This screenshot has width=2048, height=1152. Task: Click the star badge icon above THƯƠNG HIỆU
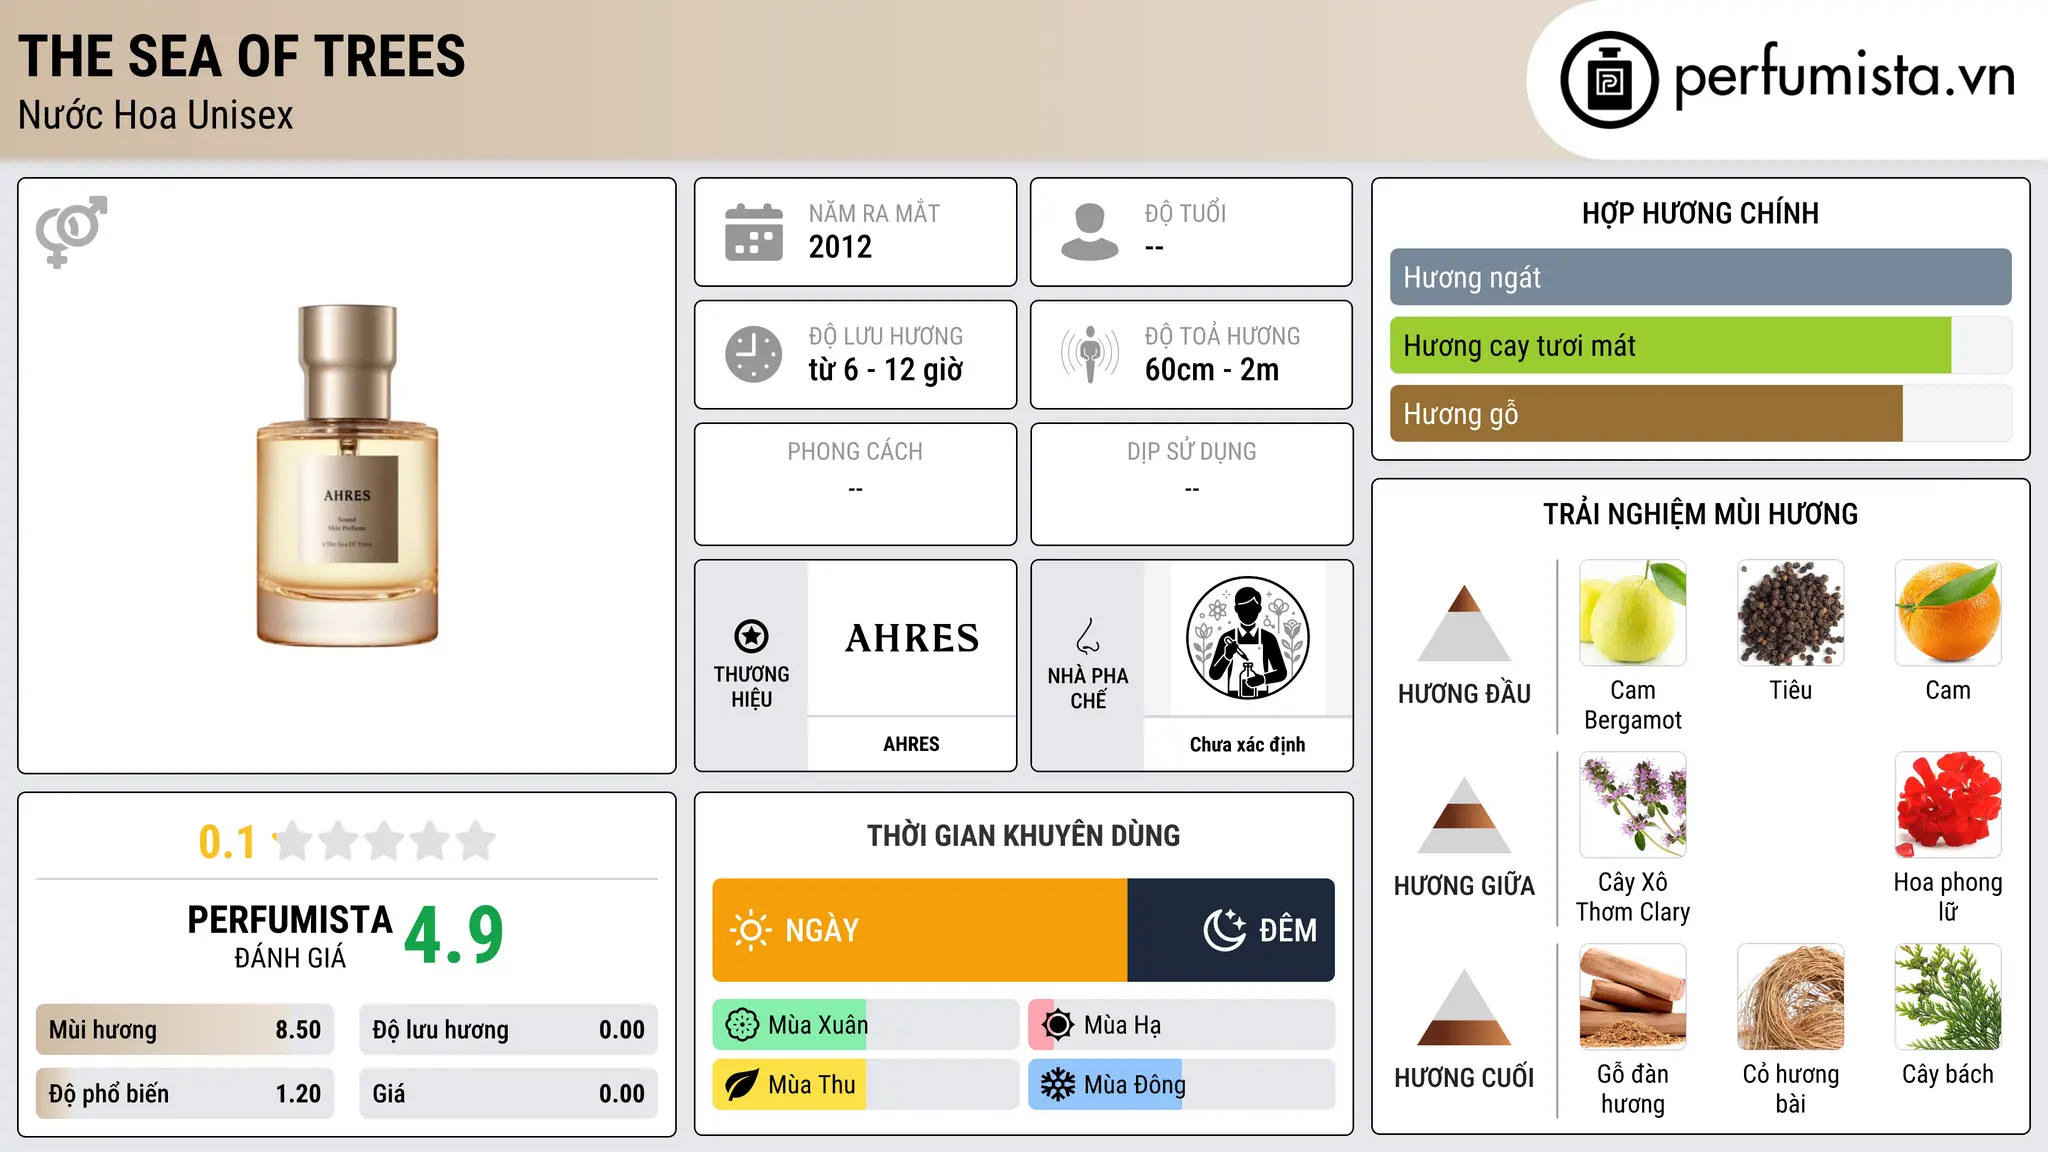[x=751, y=636]
